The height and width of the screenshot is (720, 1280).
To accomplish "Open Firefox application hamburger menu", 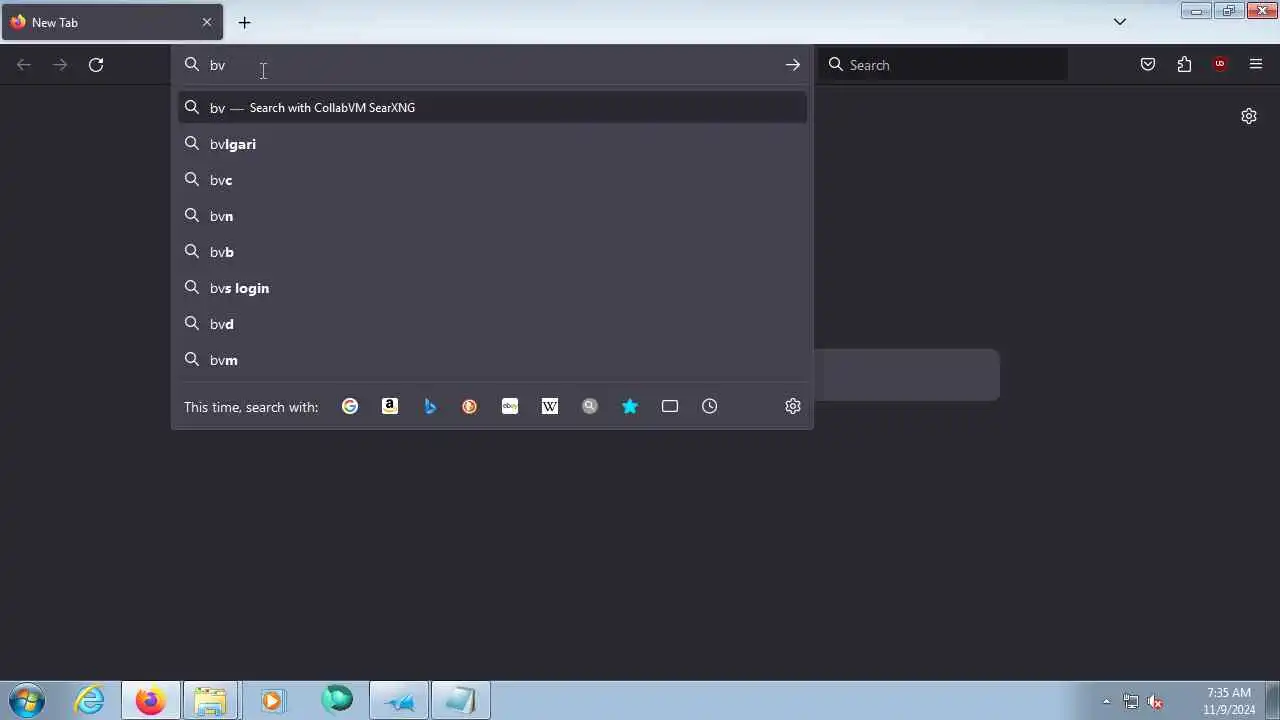I will [x=1256, y=65].
